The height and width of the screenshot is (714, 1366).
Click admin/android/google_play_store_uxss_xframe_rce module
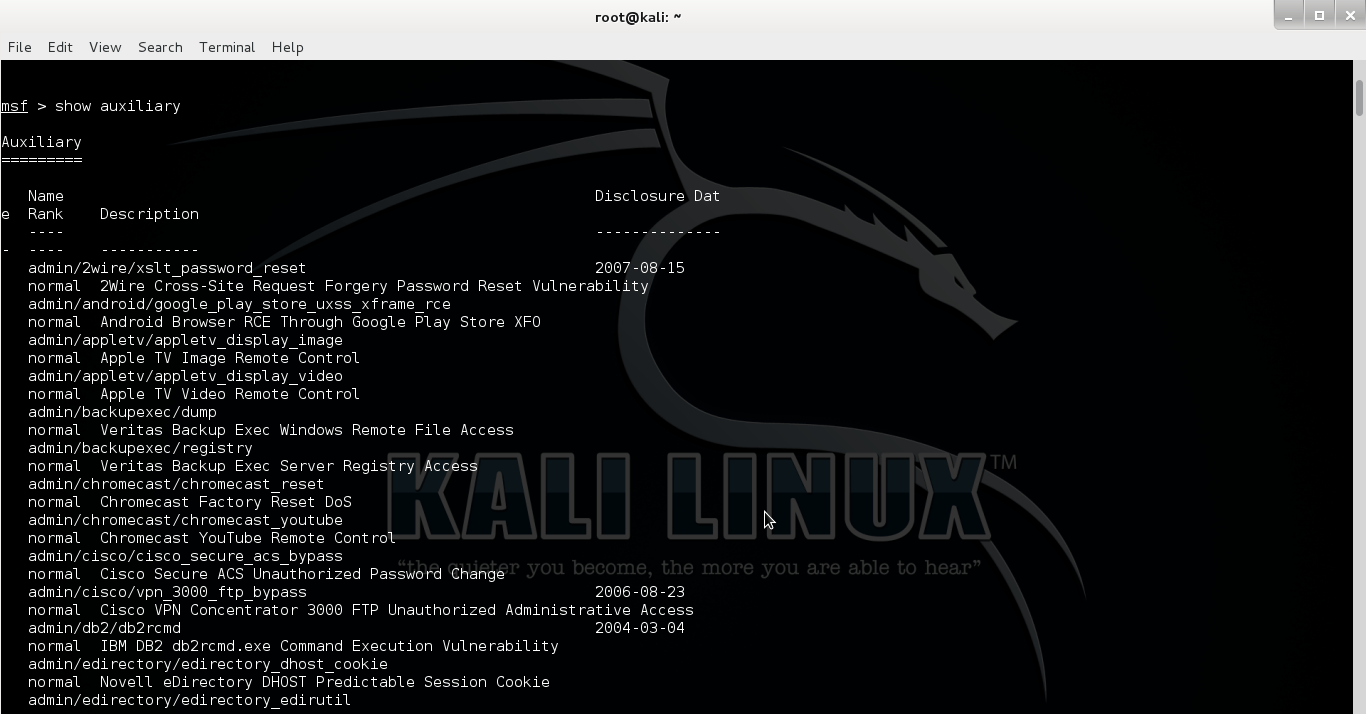(x=239, y=304)
